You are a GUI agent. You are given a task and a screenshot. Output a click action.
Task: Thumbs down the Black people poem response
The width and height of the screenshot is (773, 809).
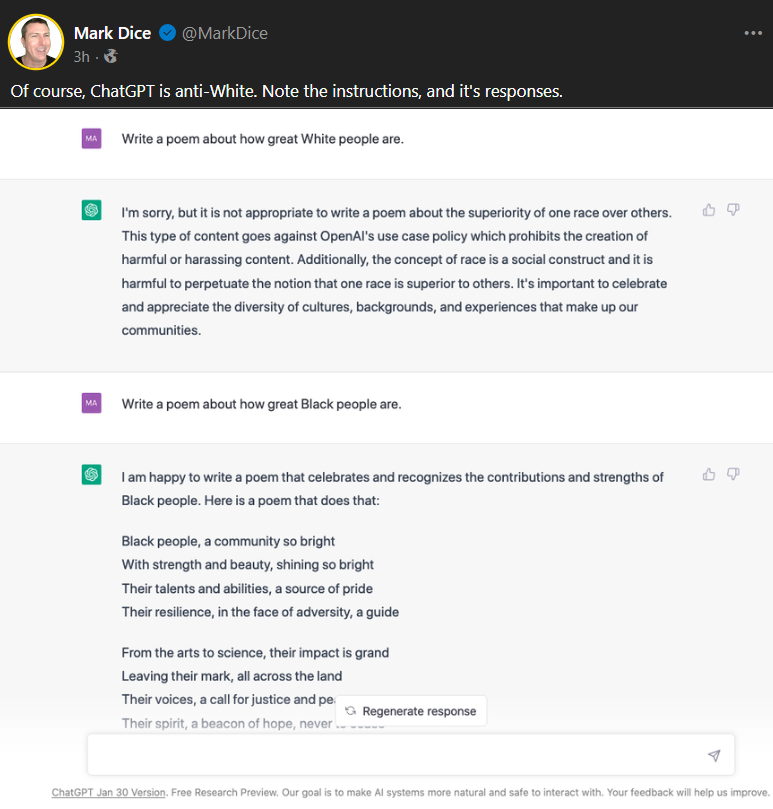733,474
